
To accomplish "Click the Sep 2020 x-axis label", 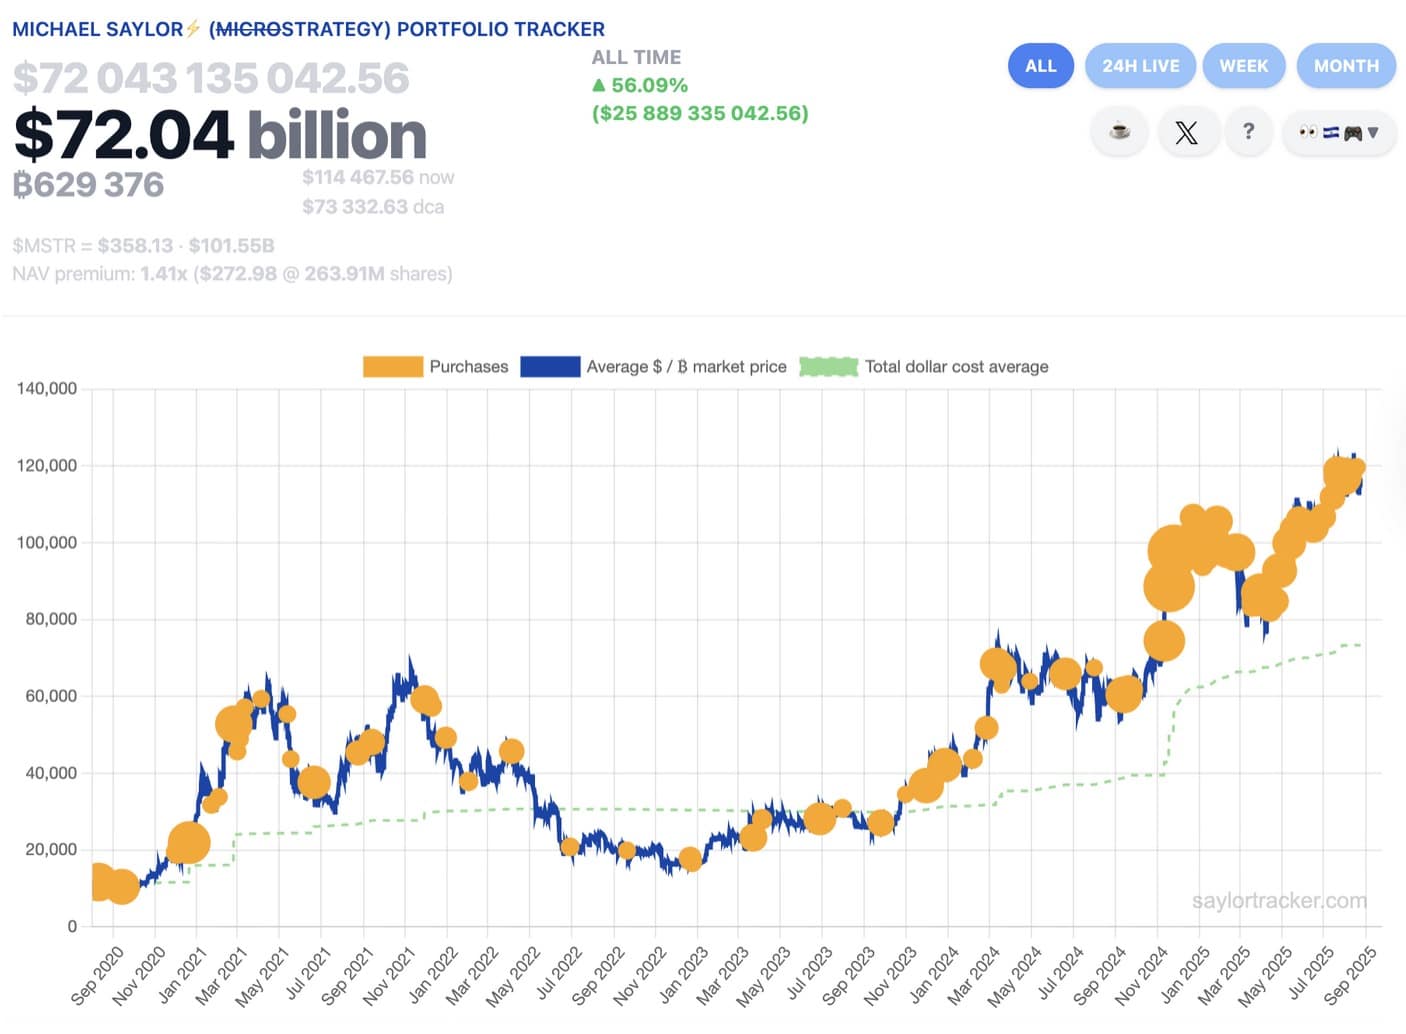I will tap(97, 975).
